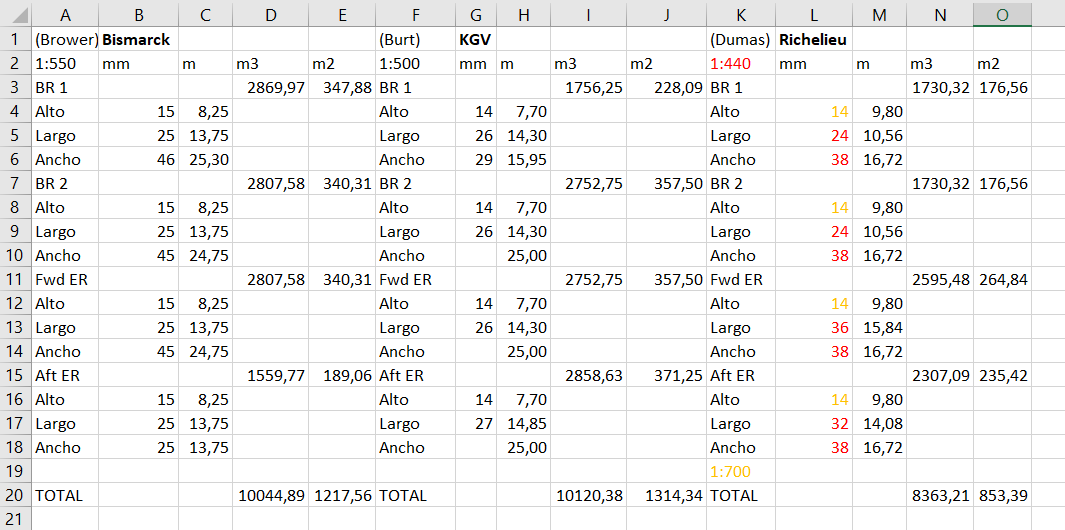Select the highlighted column header O

pyautogui.click(x=1002, y=14)
